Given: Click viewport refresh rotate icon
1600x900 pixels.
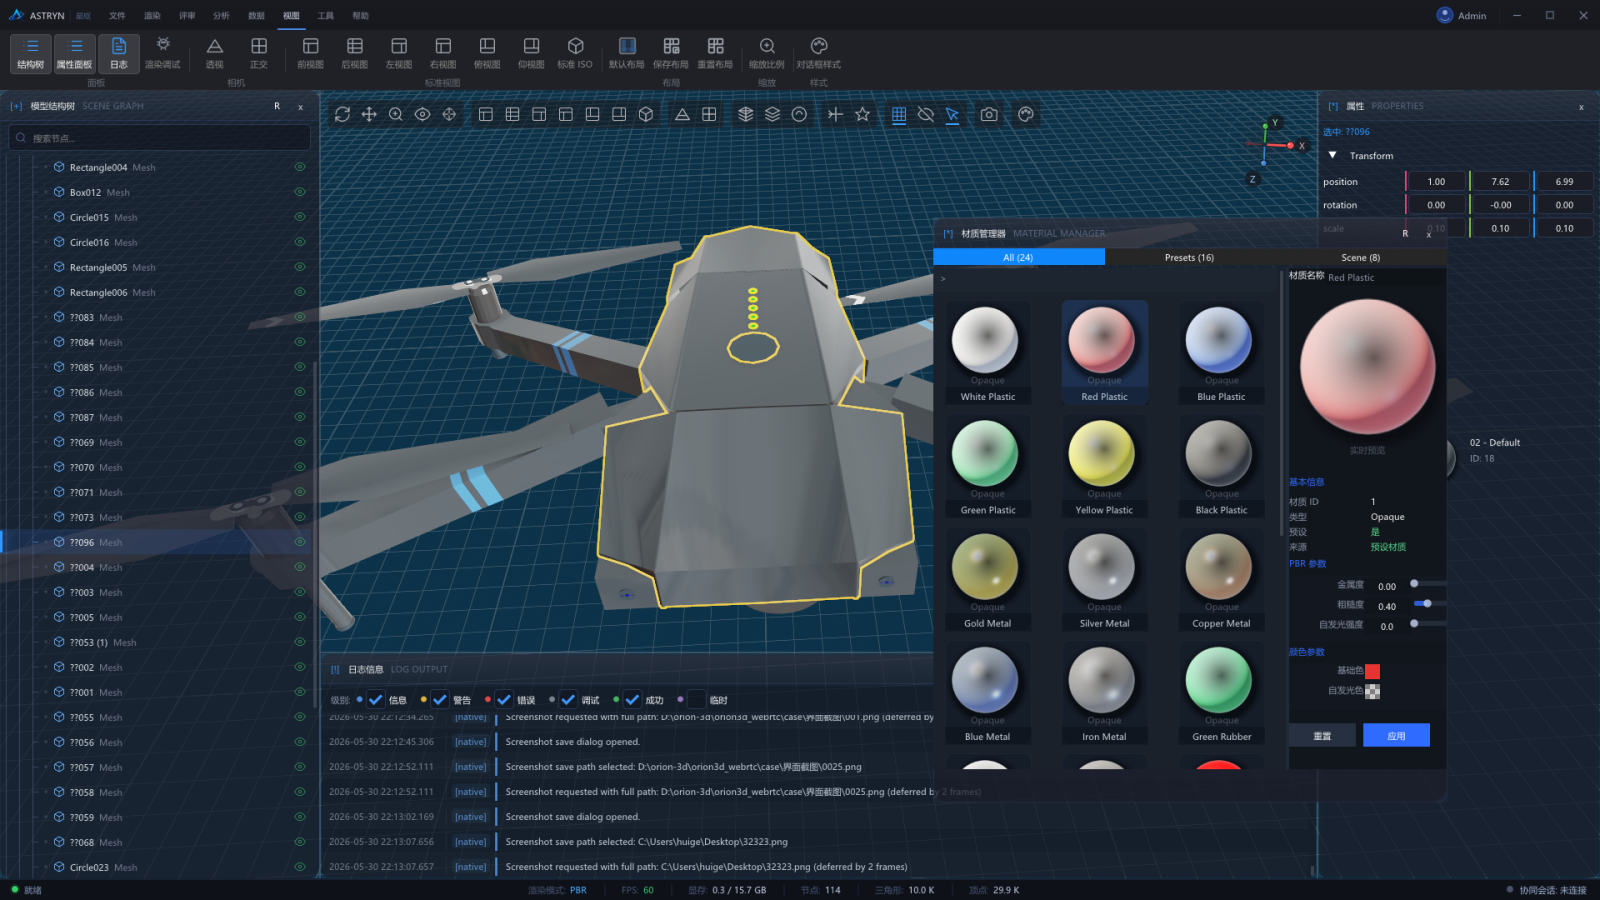Looking at the screenshot, I should (342, 115).
